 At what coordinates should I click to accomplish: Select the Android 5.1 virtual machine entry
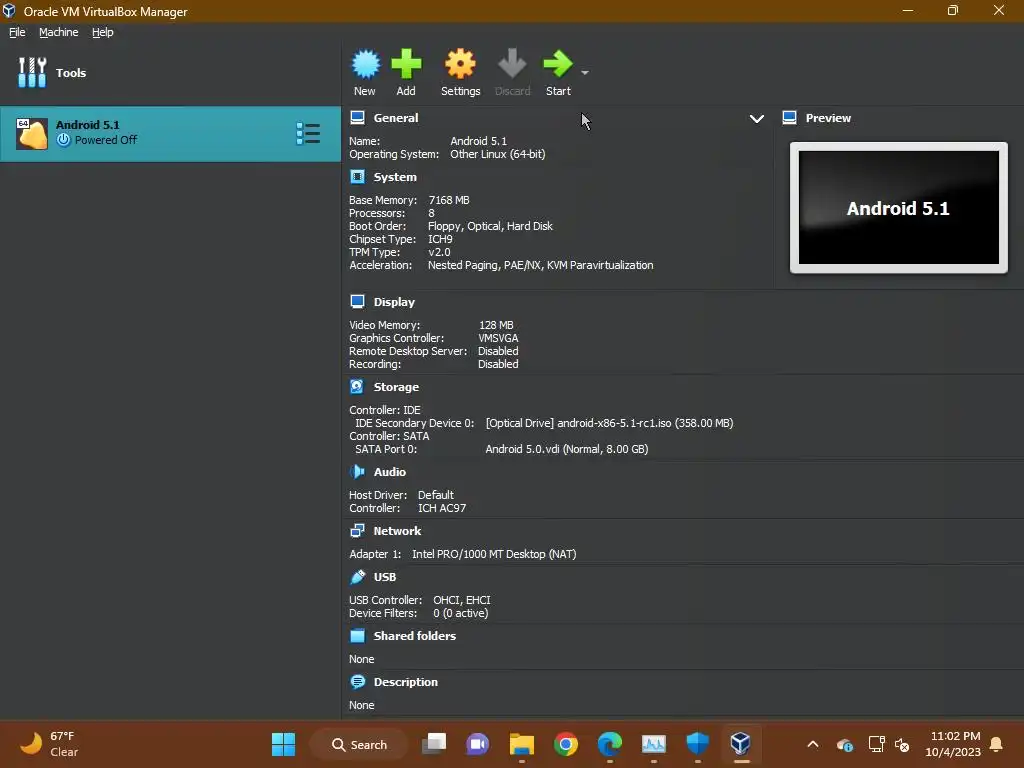(x=170, y=133)
